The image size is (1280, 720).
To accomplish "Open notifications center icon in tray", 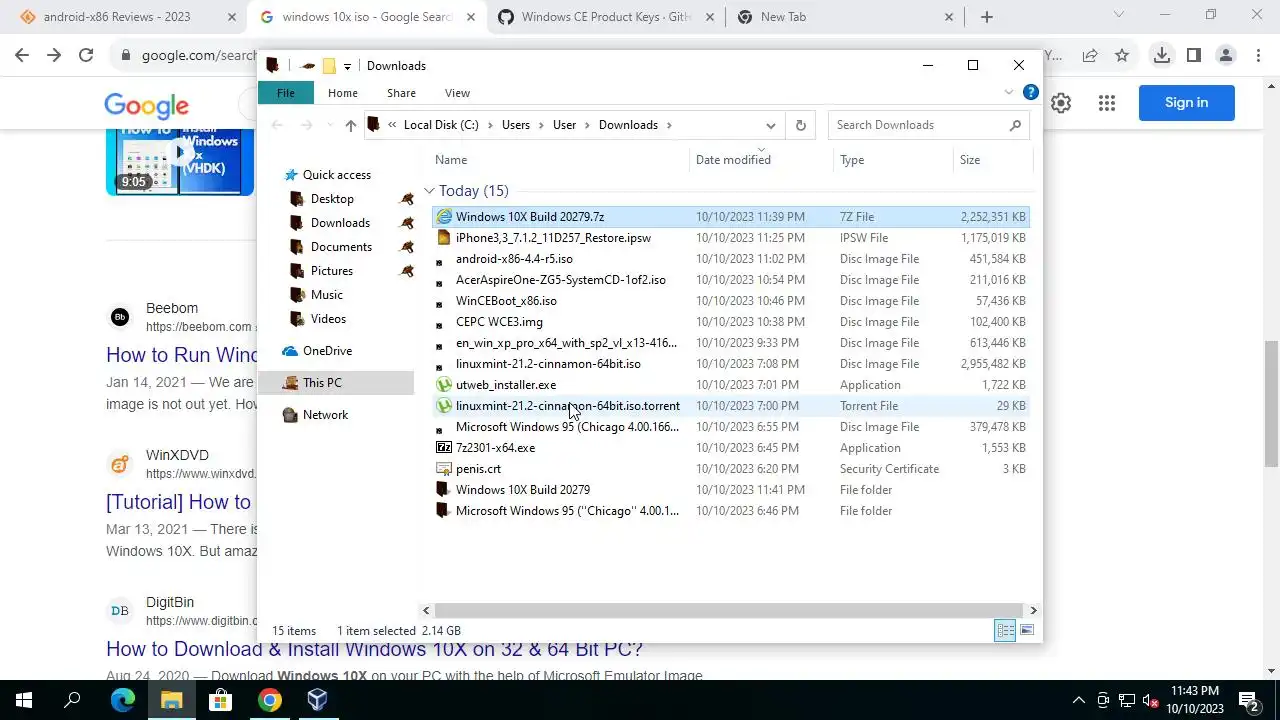I will tap(1248, 700).
